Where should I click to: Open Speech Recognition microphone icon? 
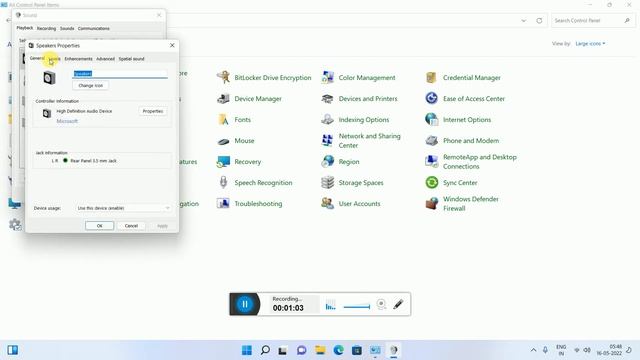223,182
